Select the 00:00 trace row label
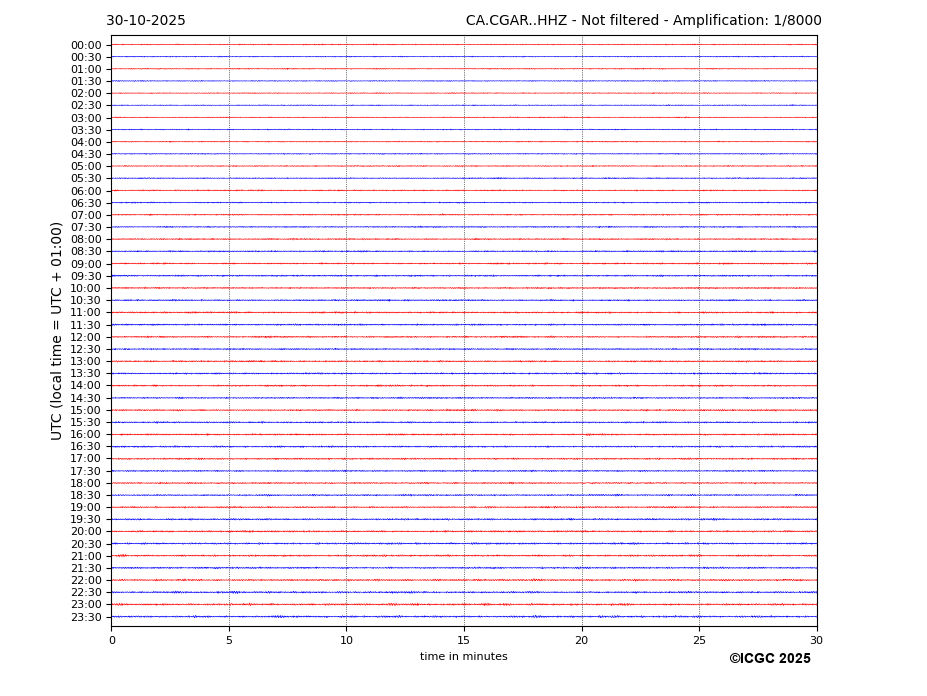The image size is (927, 696). (x=86, y=45)
